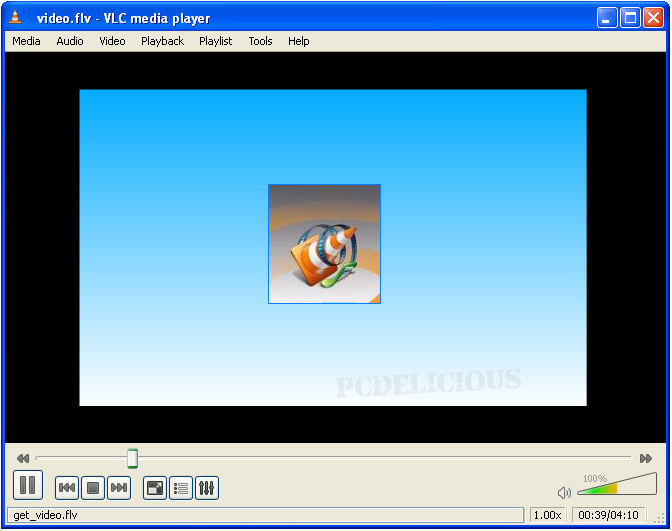Expand the Video menu
This screenshot has width=672, height=531.
(112, 41)
